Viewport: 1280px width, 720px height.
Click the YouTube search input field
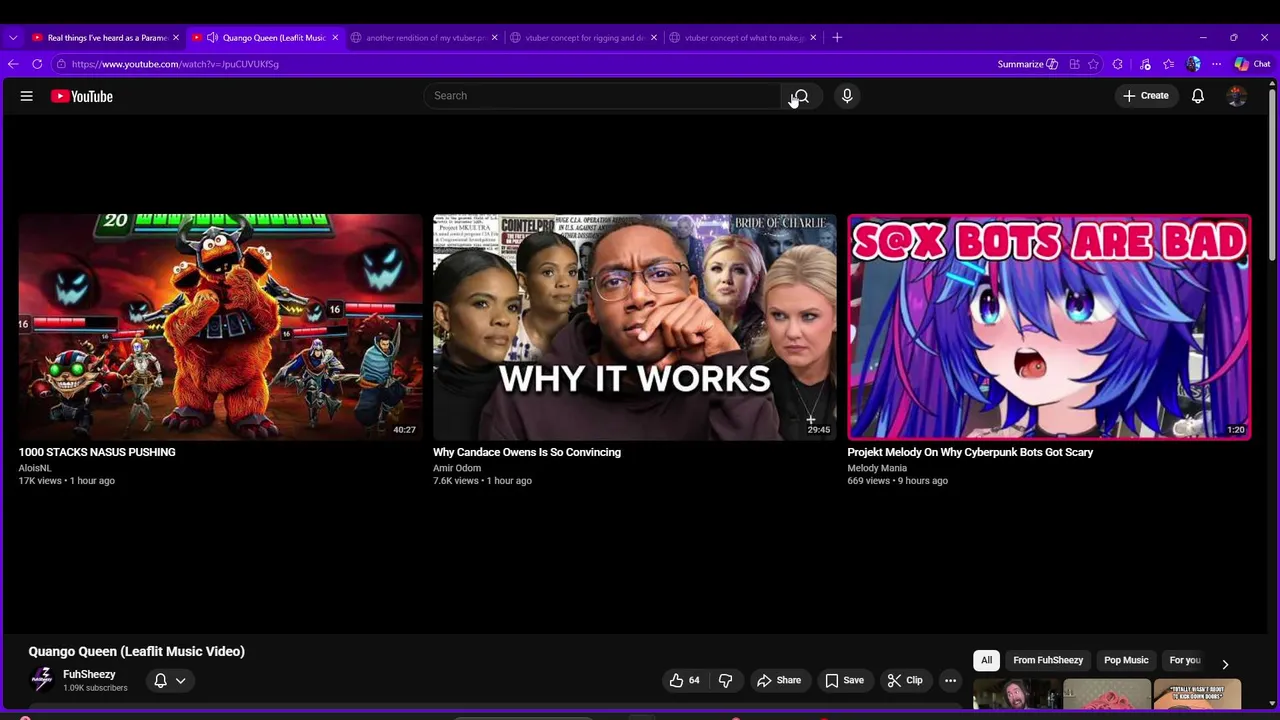point(602,96)
